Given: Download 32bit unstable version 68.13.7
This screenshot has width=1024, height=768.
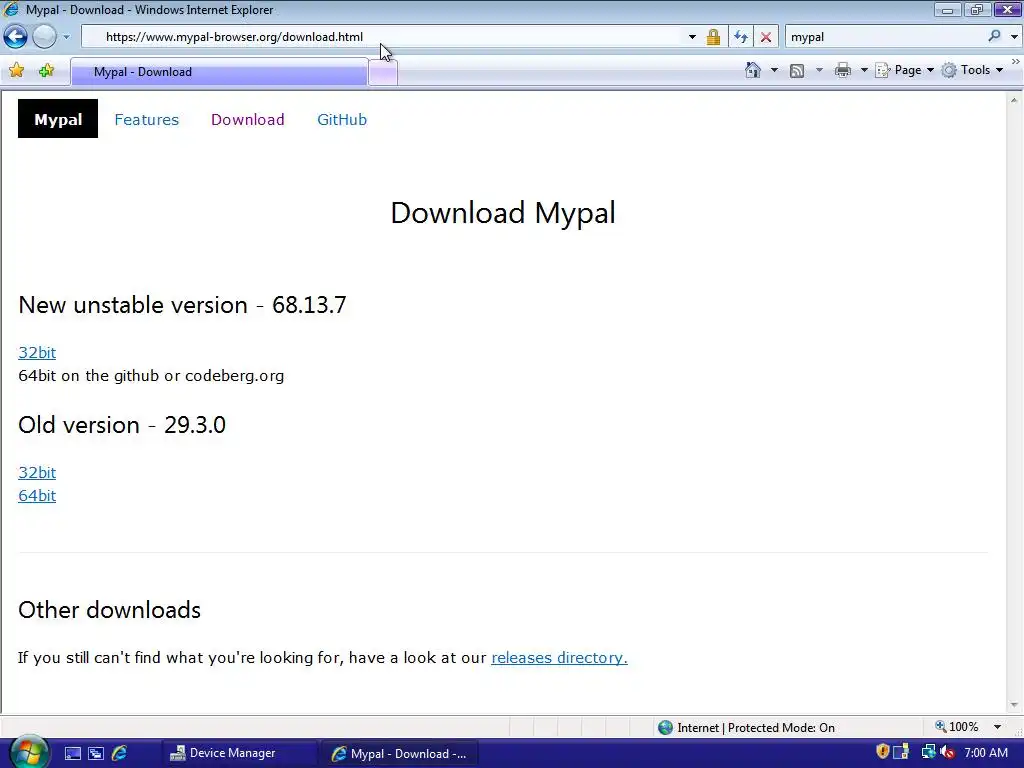Looking at the screenshot, I should 37,353.
